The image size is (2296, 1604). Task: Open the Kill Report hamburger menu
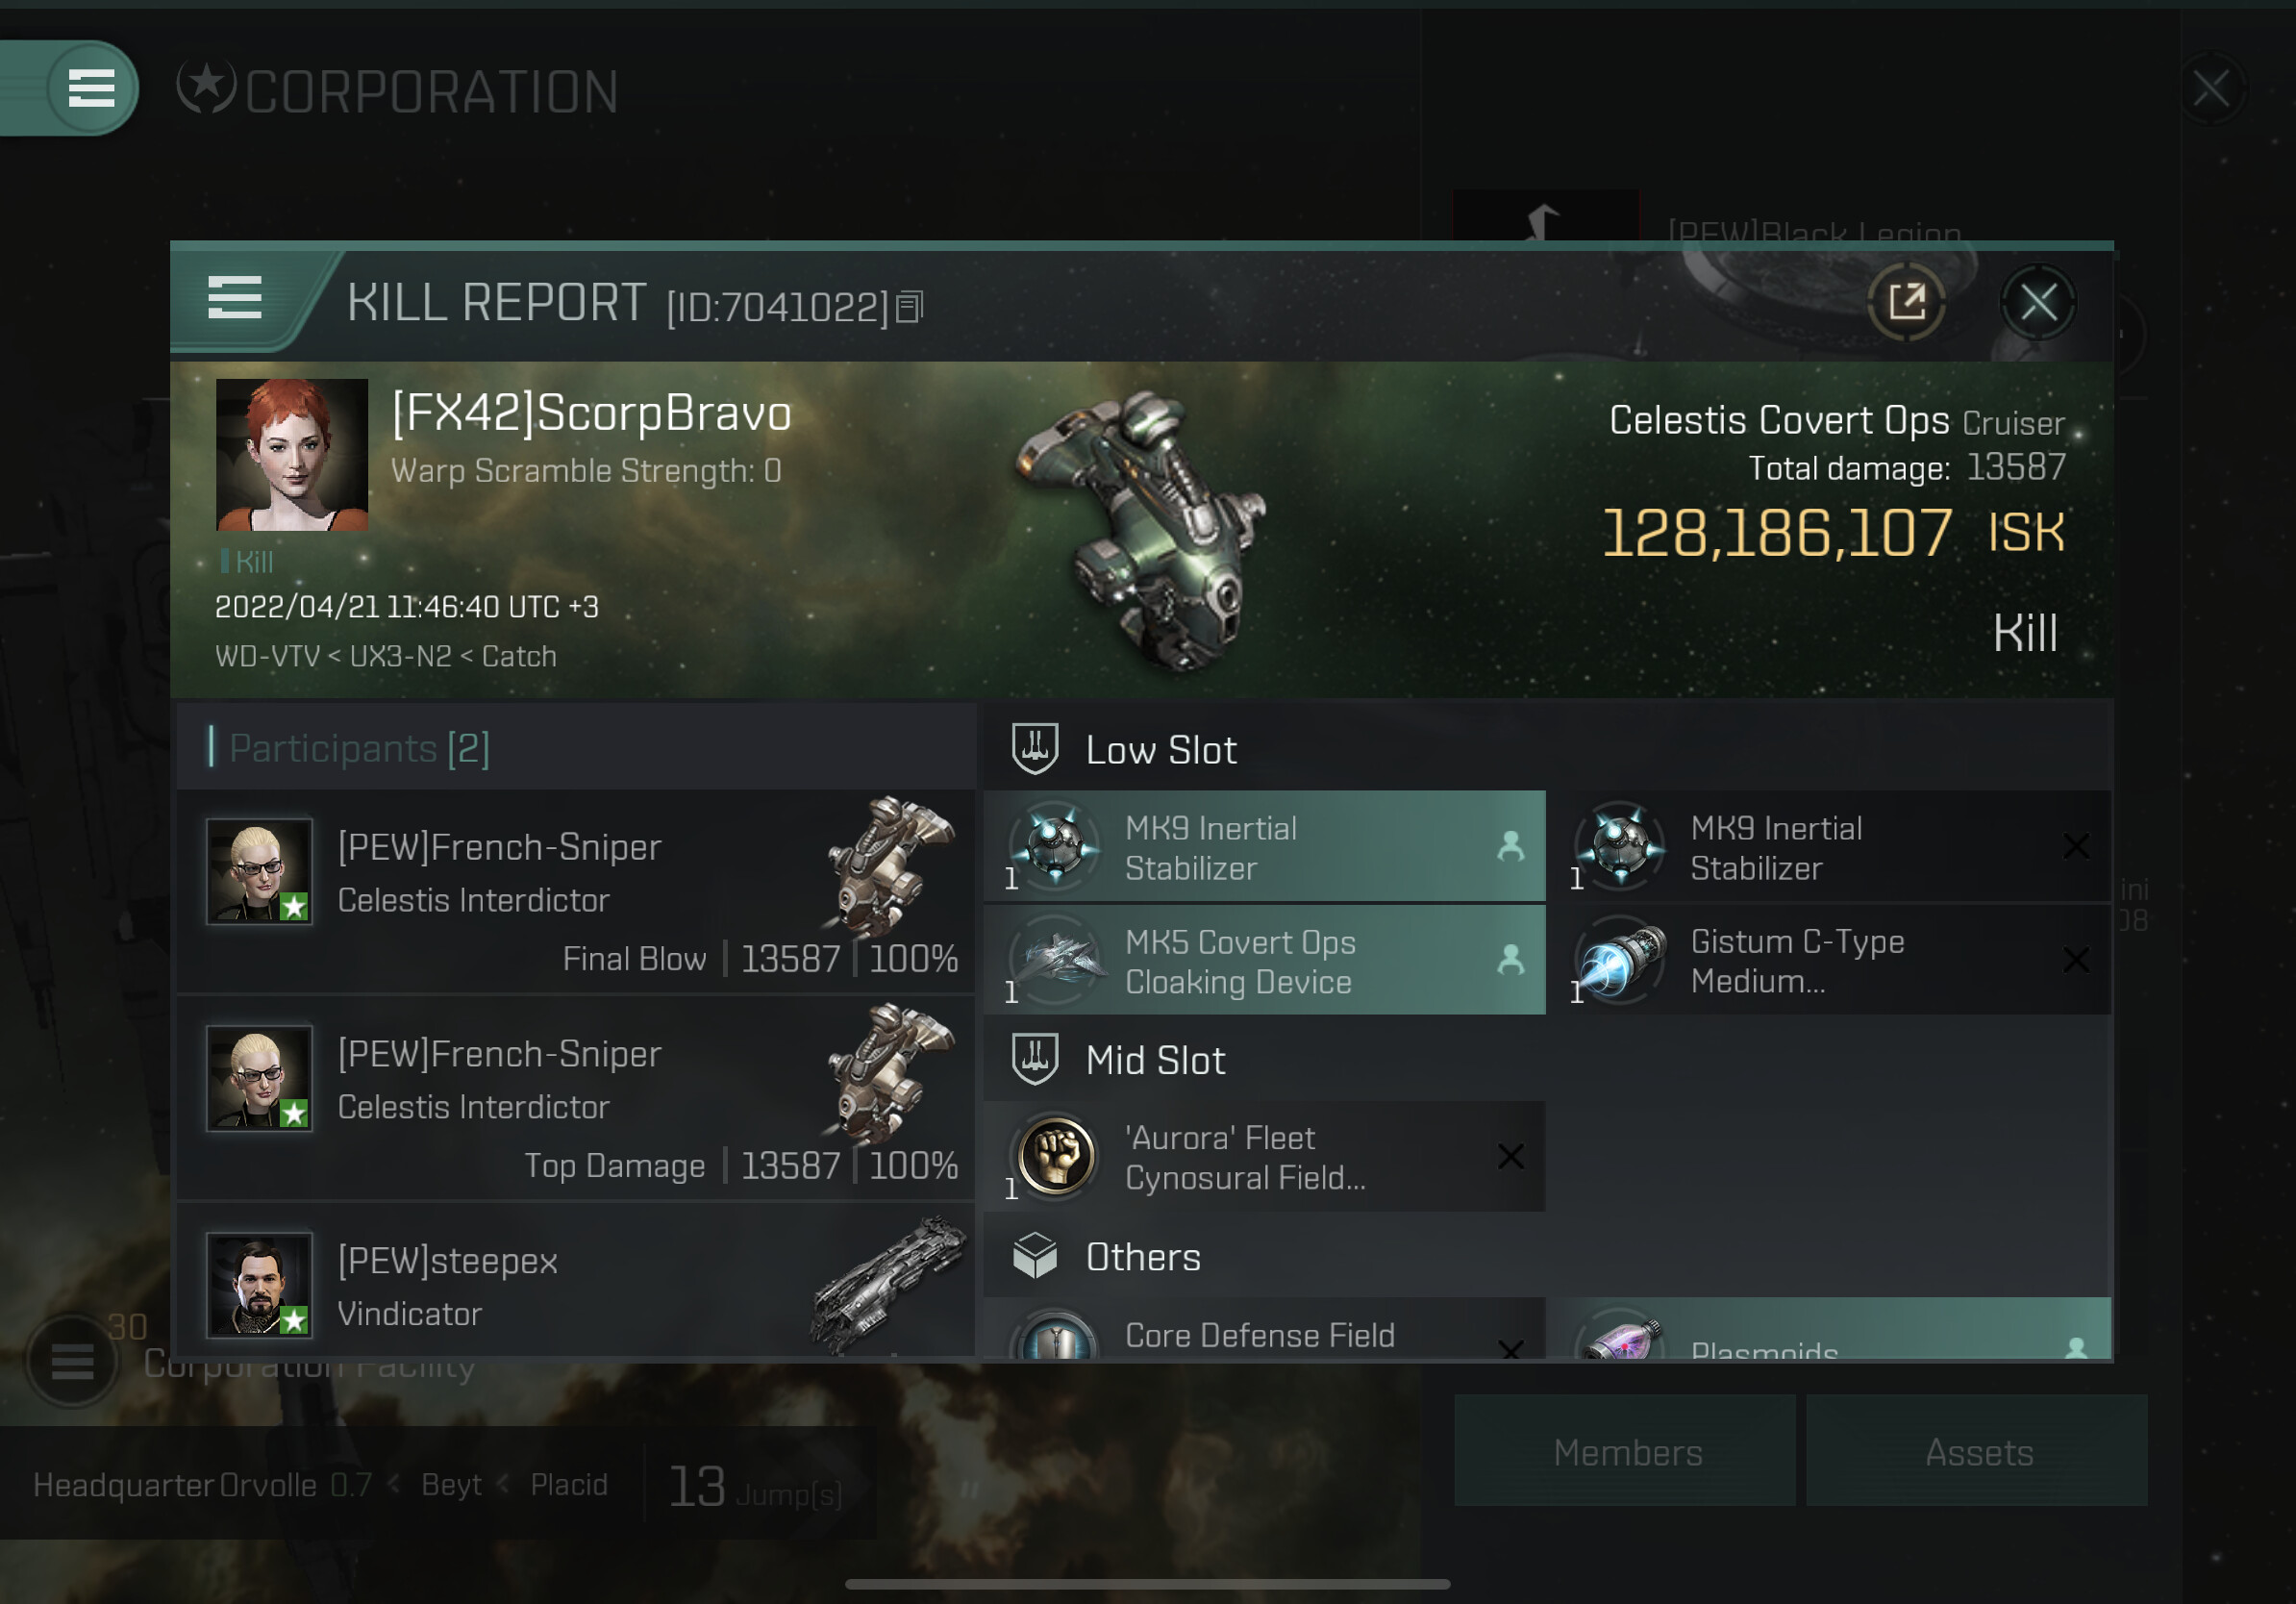pos(235,298)
